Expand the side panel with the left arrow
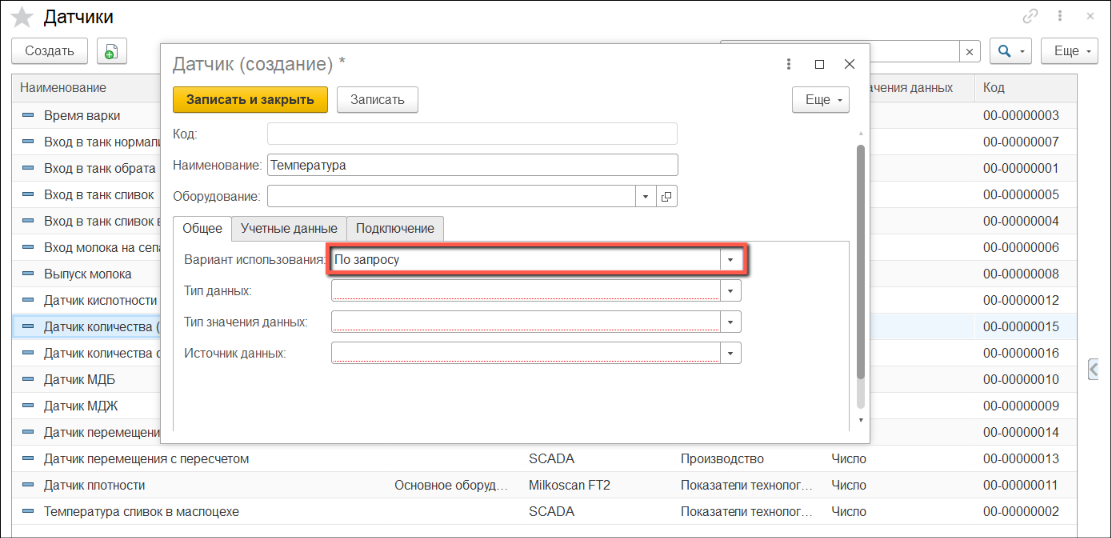The width and height of the screenshot is (1111, 538). pyautogui.click(x=1094, y=370)
